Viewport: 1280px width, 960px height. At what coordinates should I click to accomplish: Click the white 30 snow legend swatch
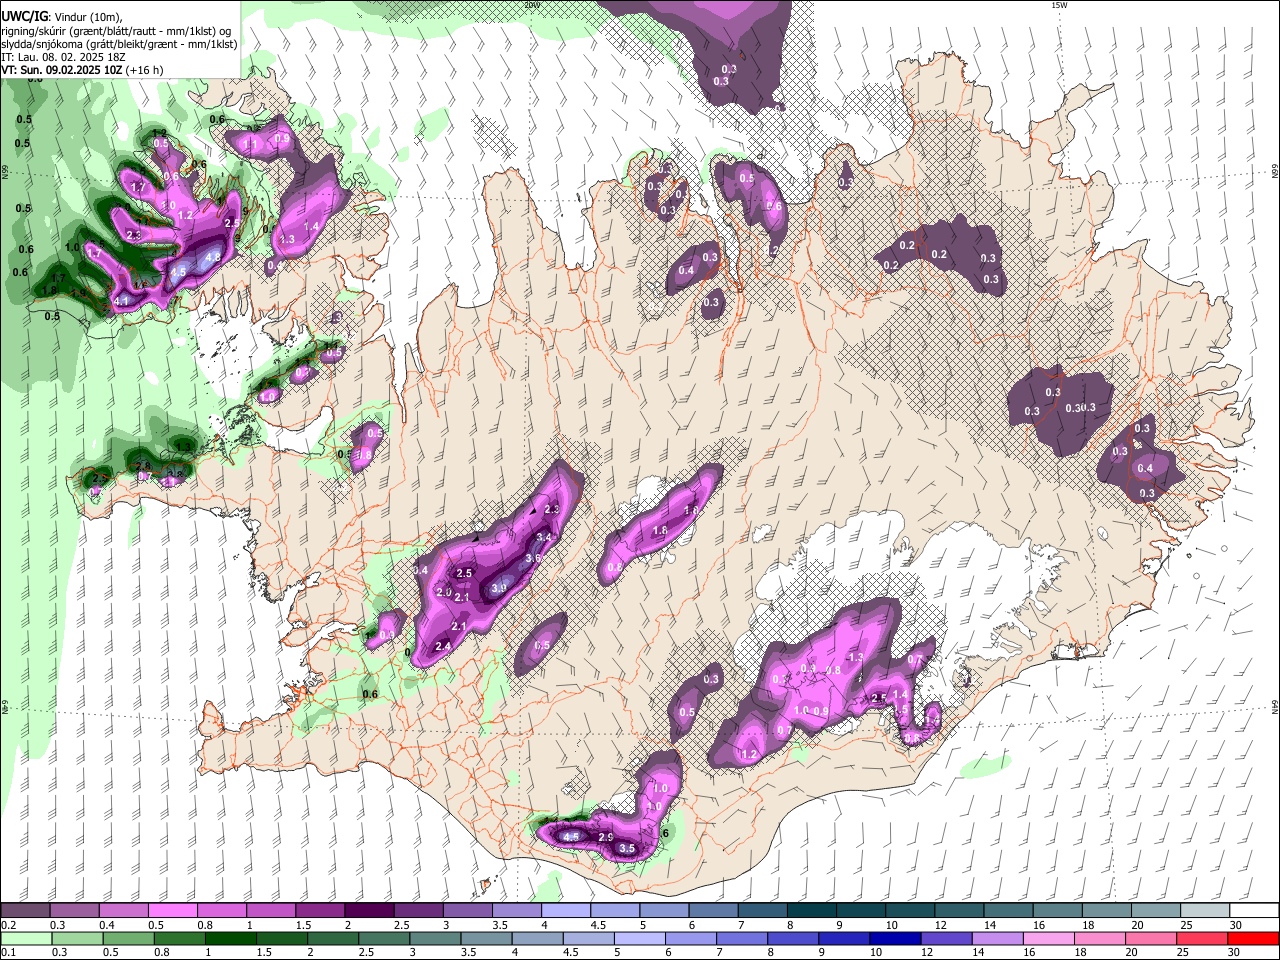click(1253, 911)
